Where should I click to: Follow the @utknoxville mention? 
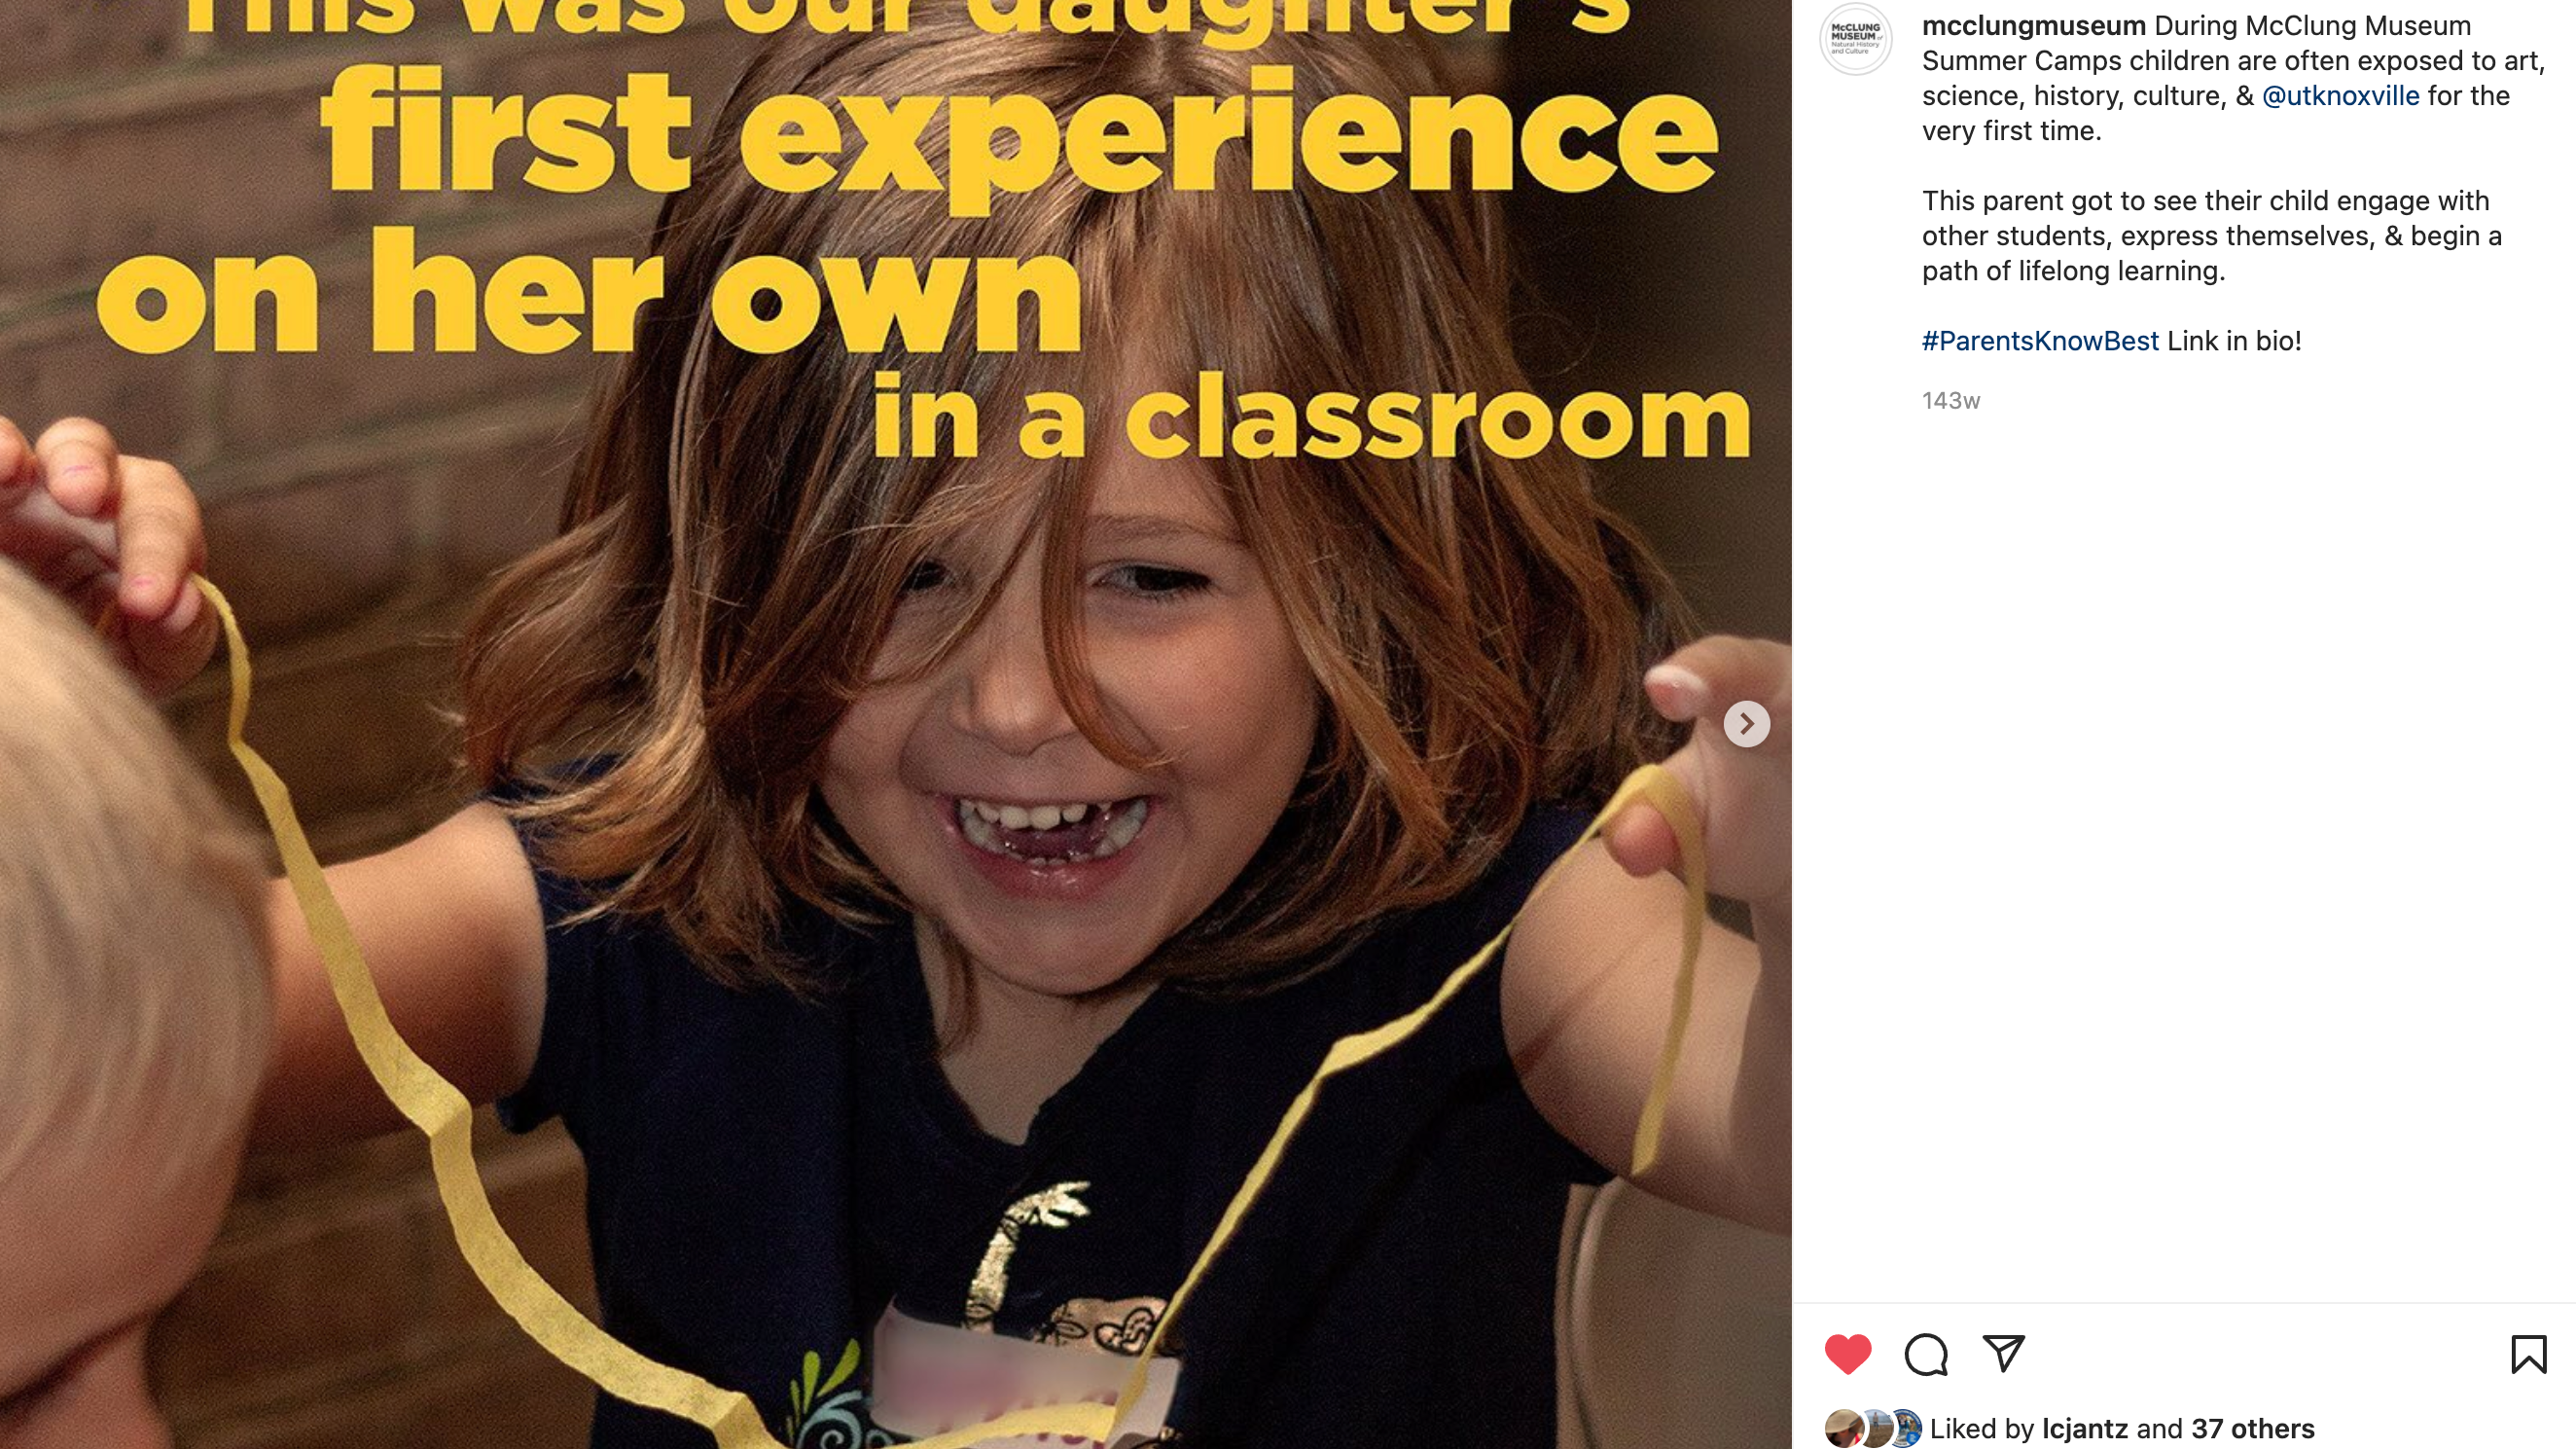(2340, 96)
